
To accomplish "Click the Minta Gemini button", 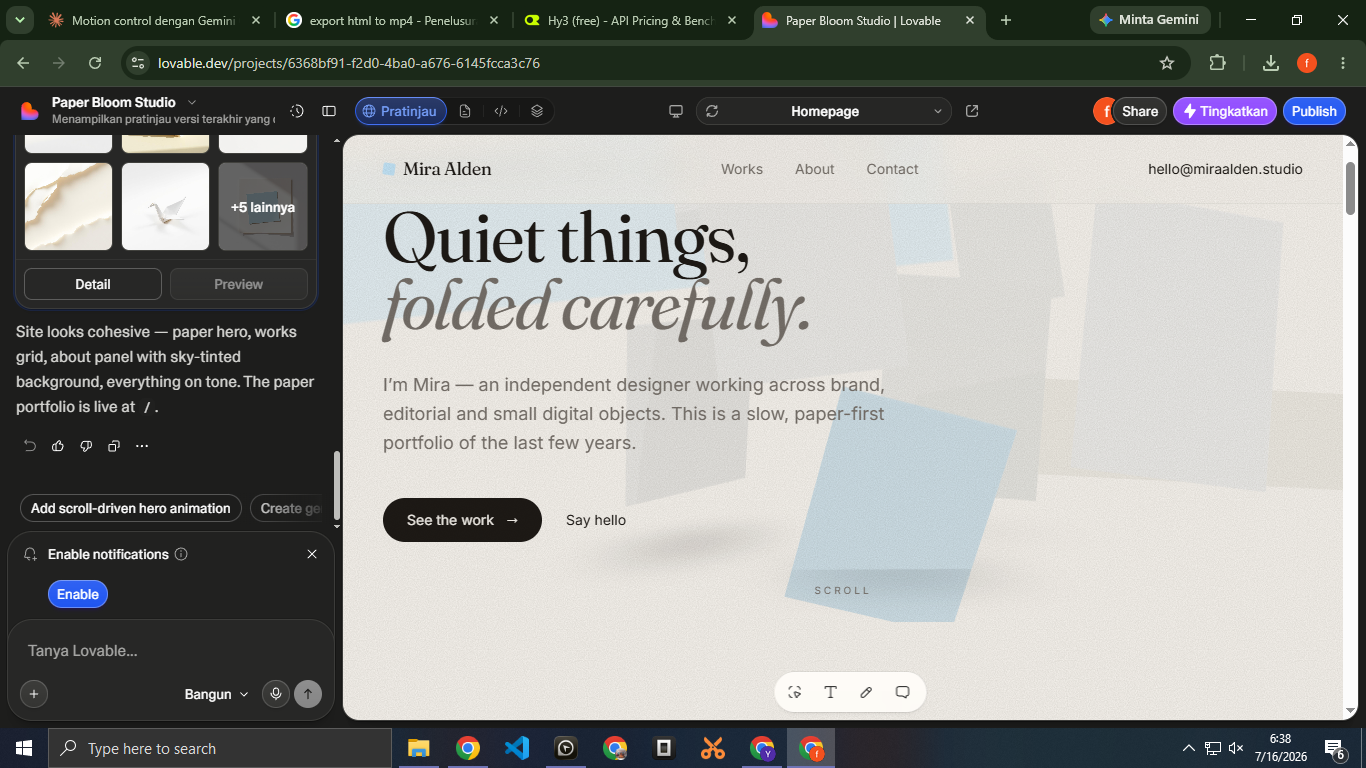I will pos(1150,20).
